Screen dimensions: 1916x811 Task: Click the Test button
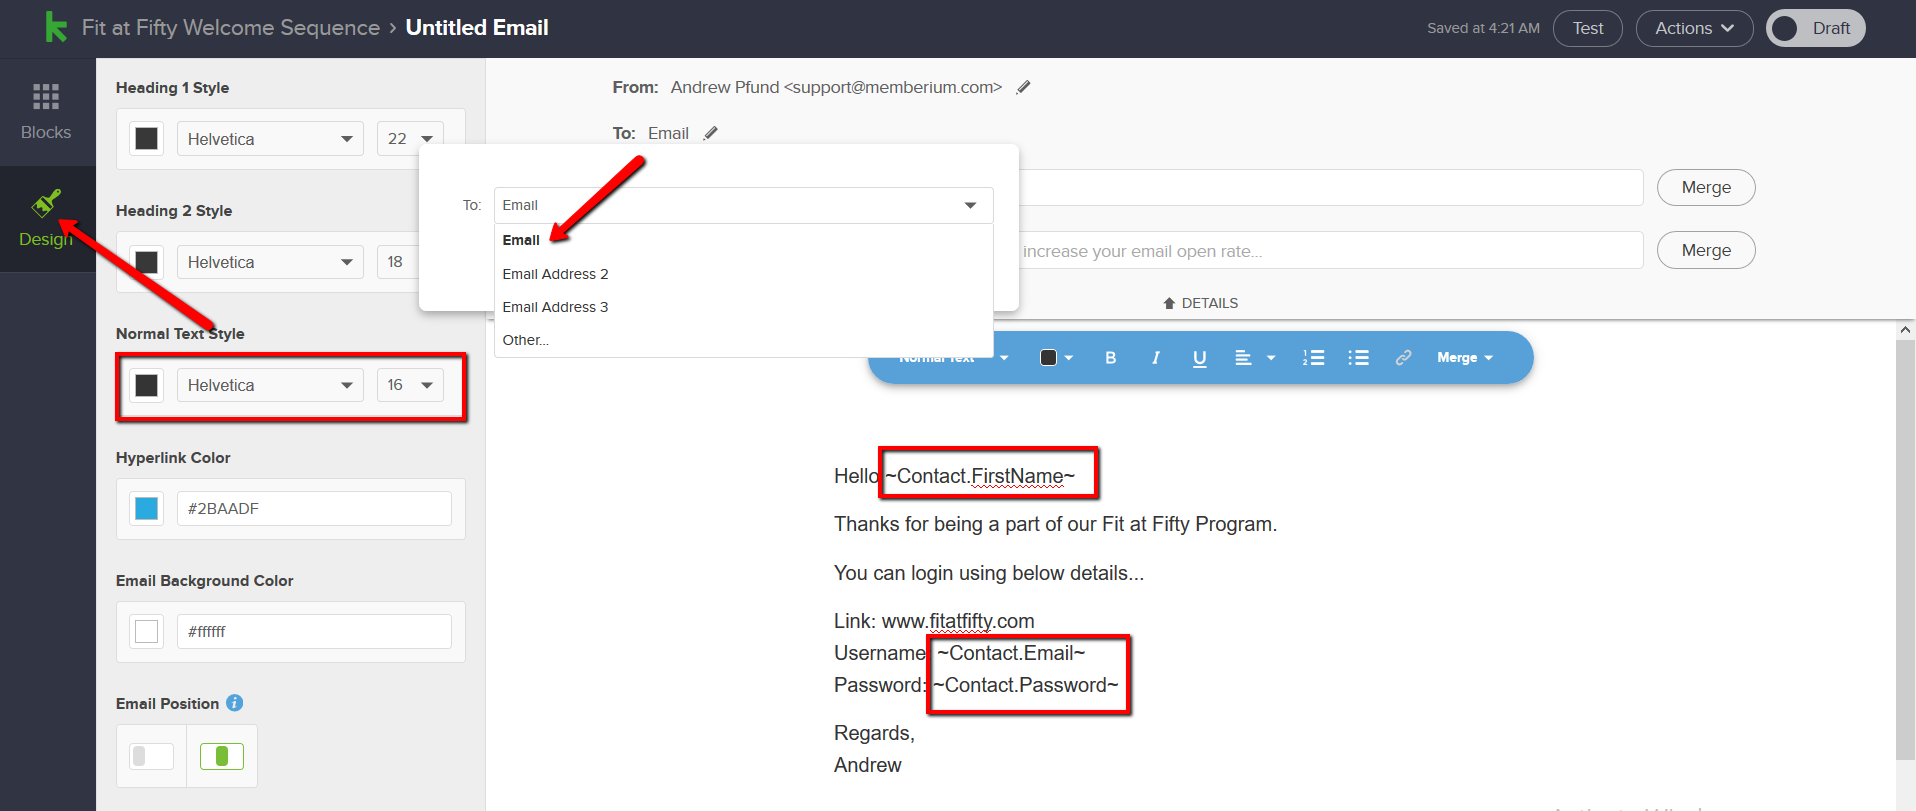[1588, 28]
